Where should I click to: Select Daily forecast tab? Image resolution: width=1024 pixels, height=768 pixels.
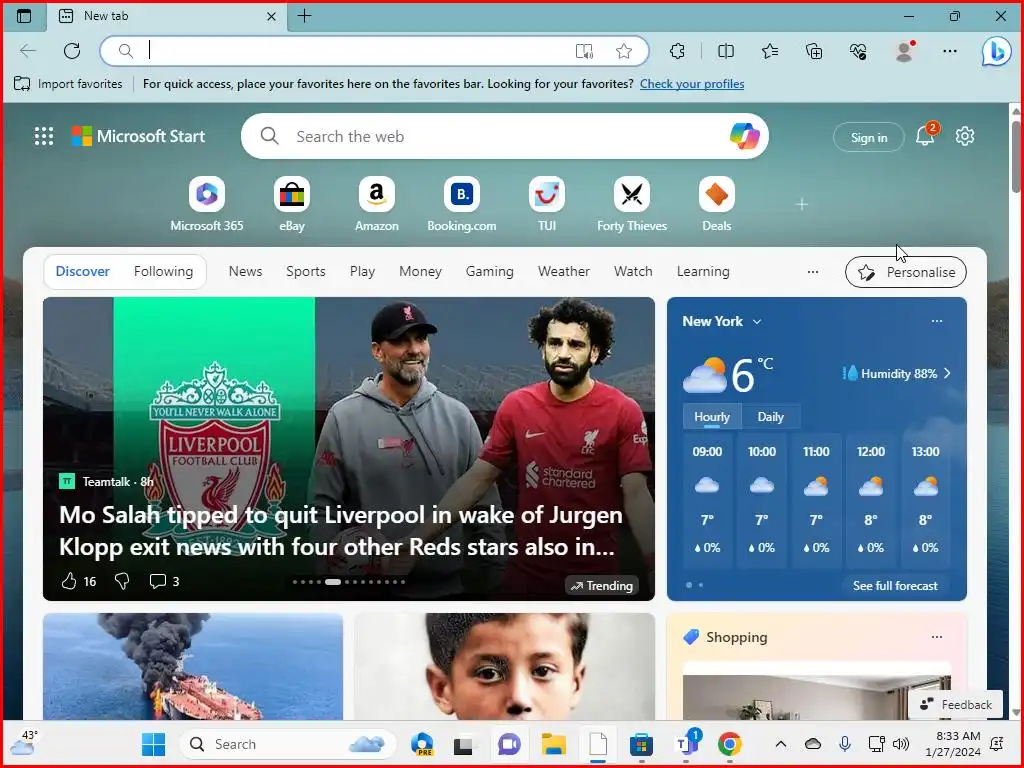tap(771, 417)
